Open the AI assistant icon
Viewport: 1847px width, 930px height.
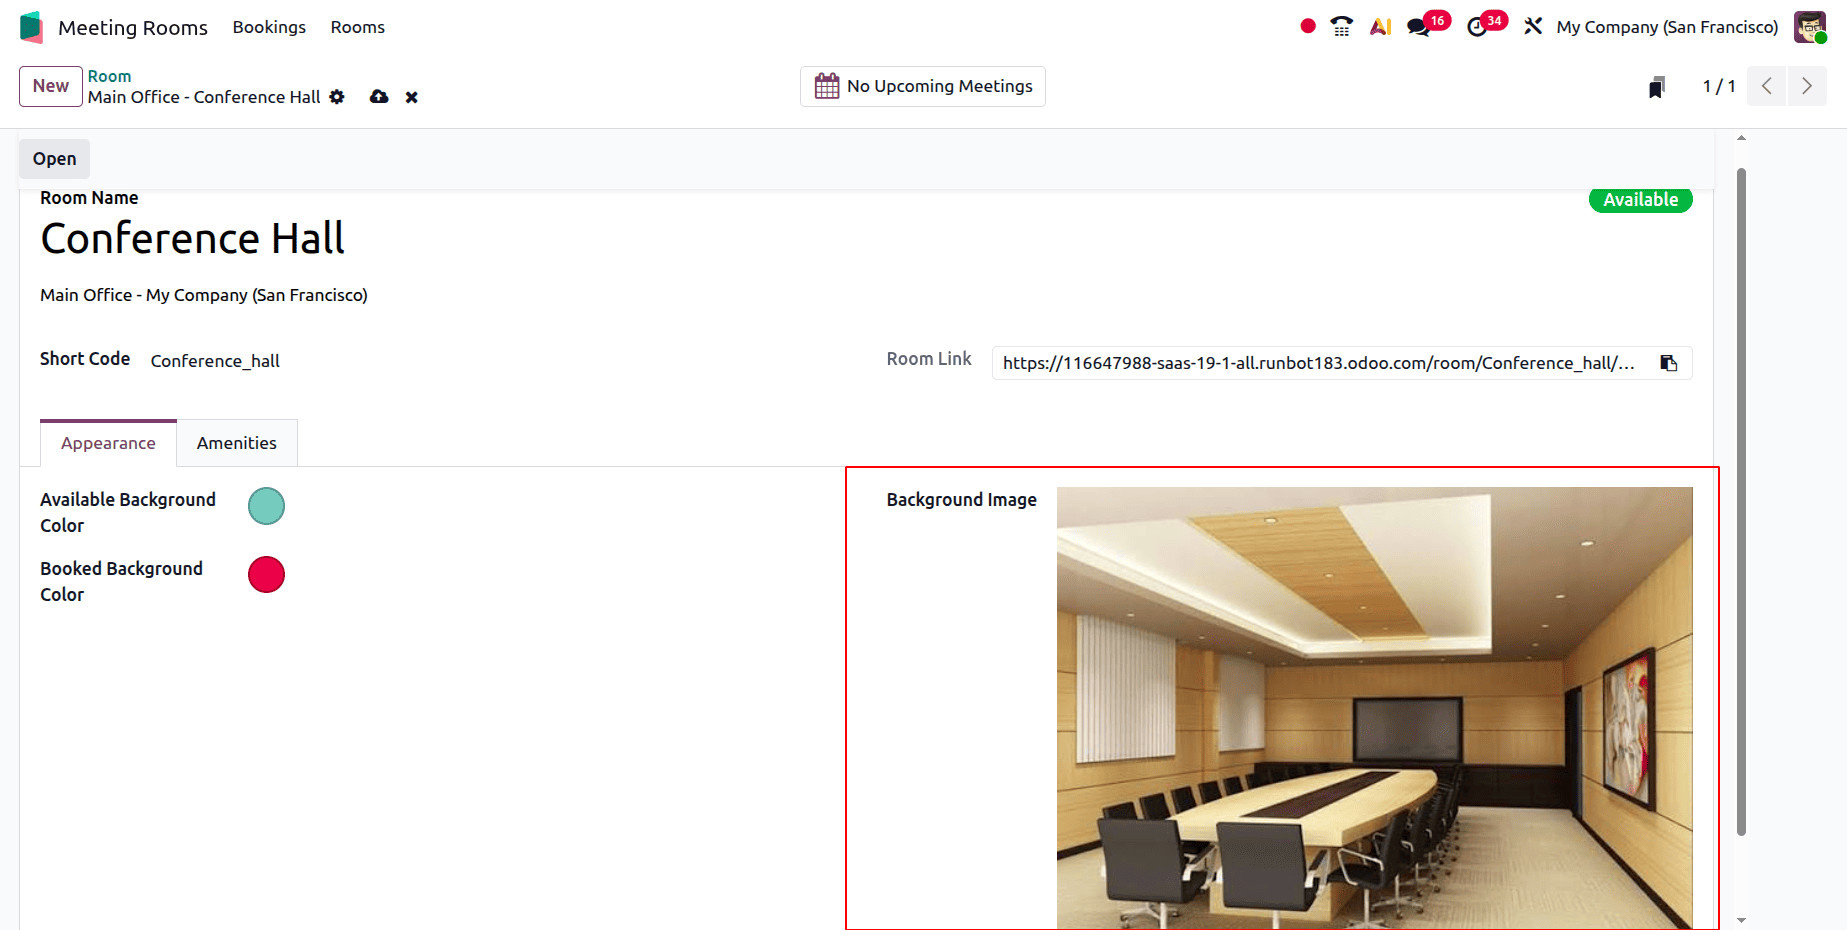pyautogui.click(x=1381, y=27)
